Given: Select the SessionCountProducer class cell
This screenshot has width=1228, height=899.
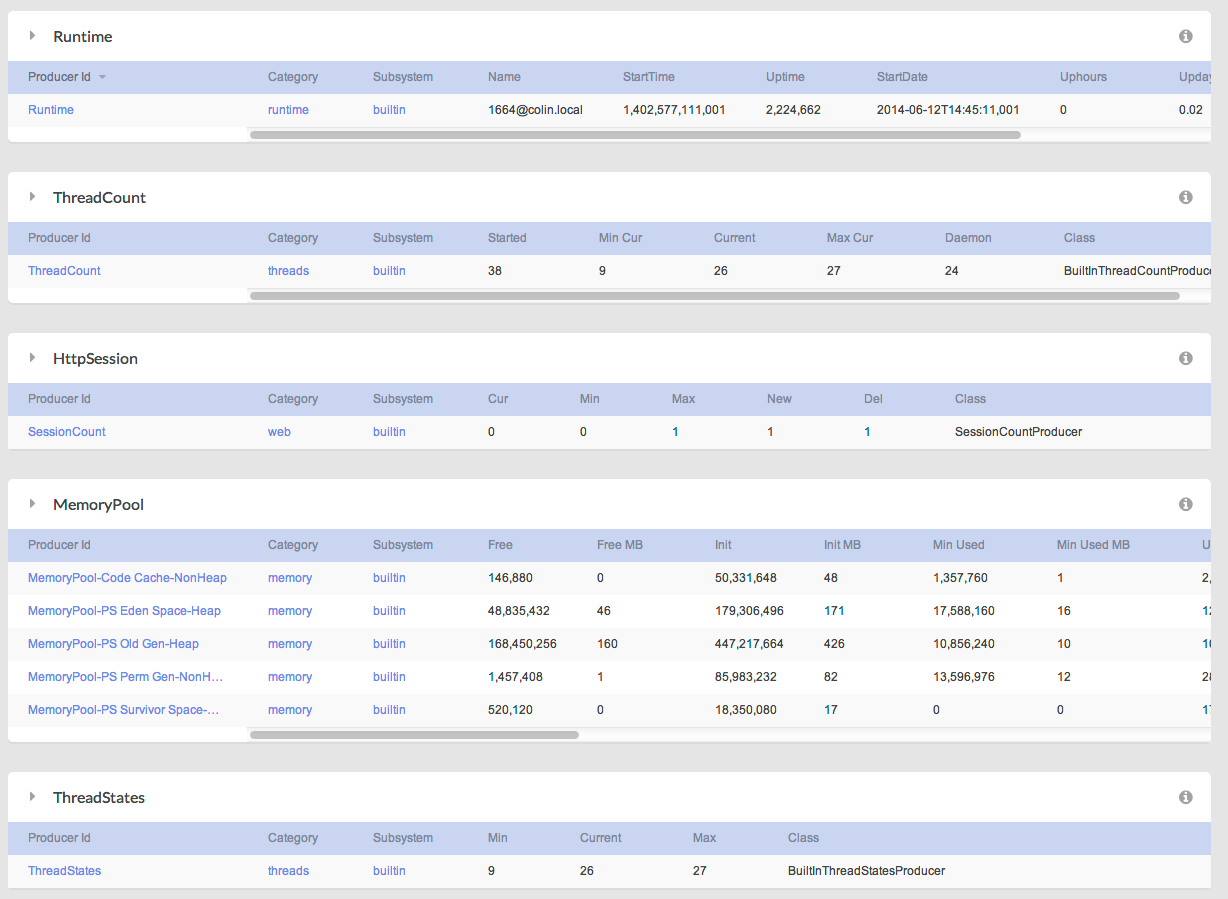Looking at the screenshot, I should click(1018, 432).
